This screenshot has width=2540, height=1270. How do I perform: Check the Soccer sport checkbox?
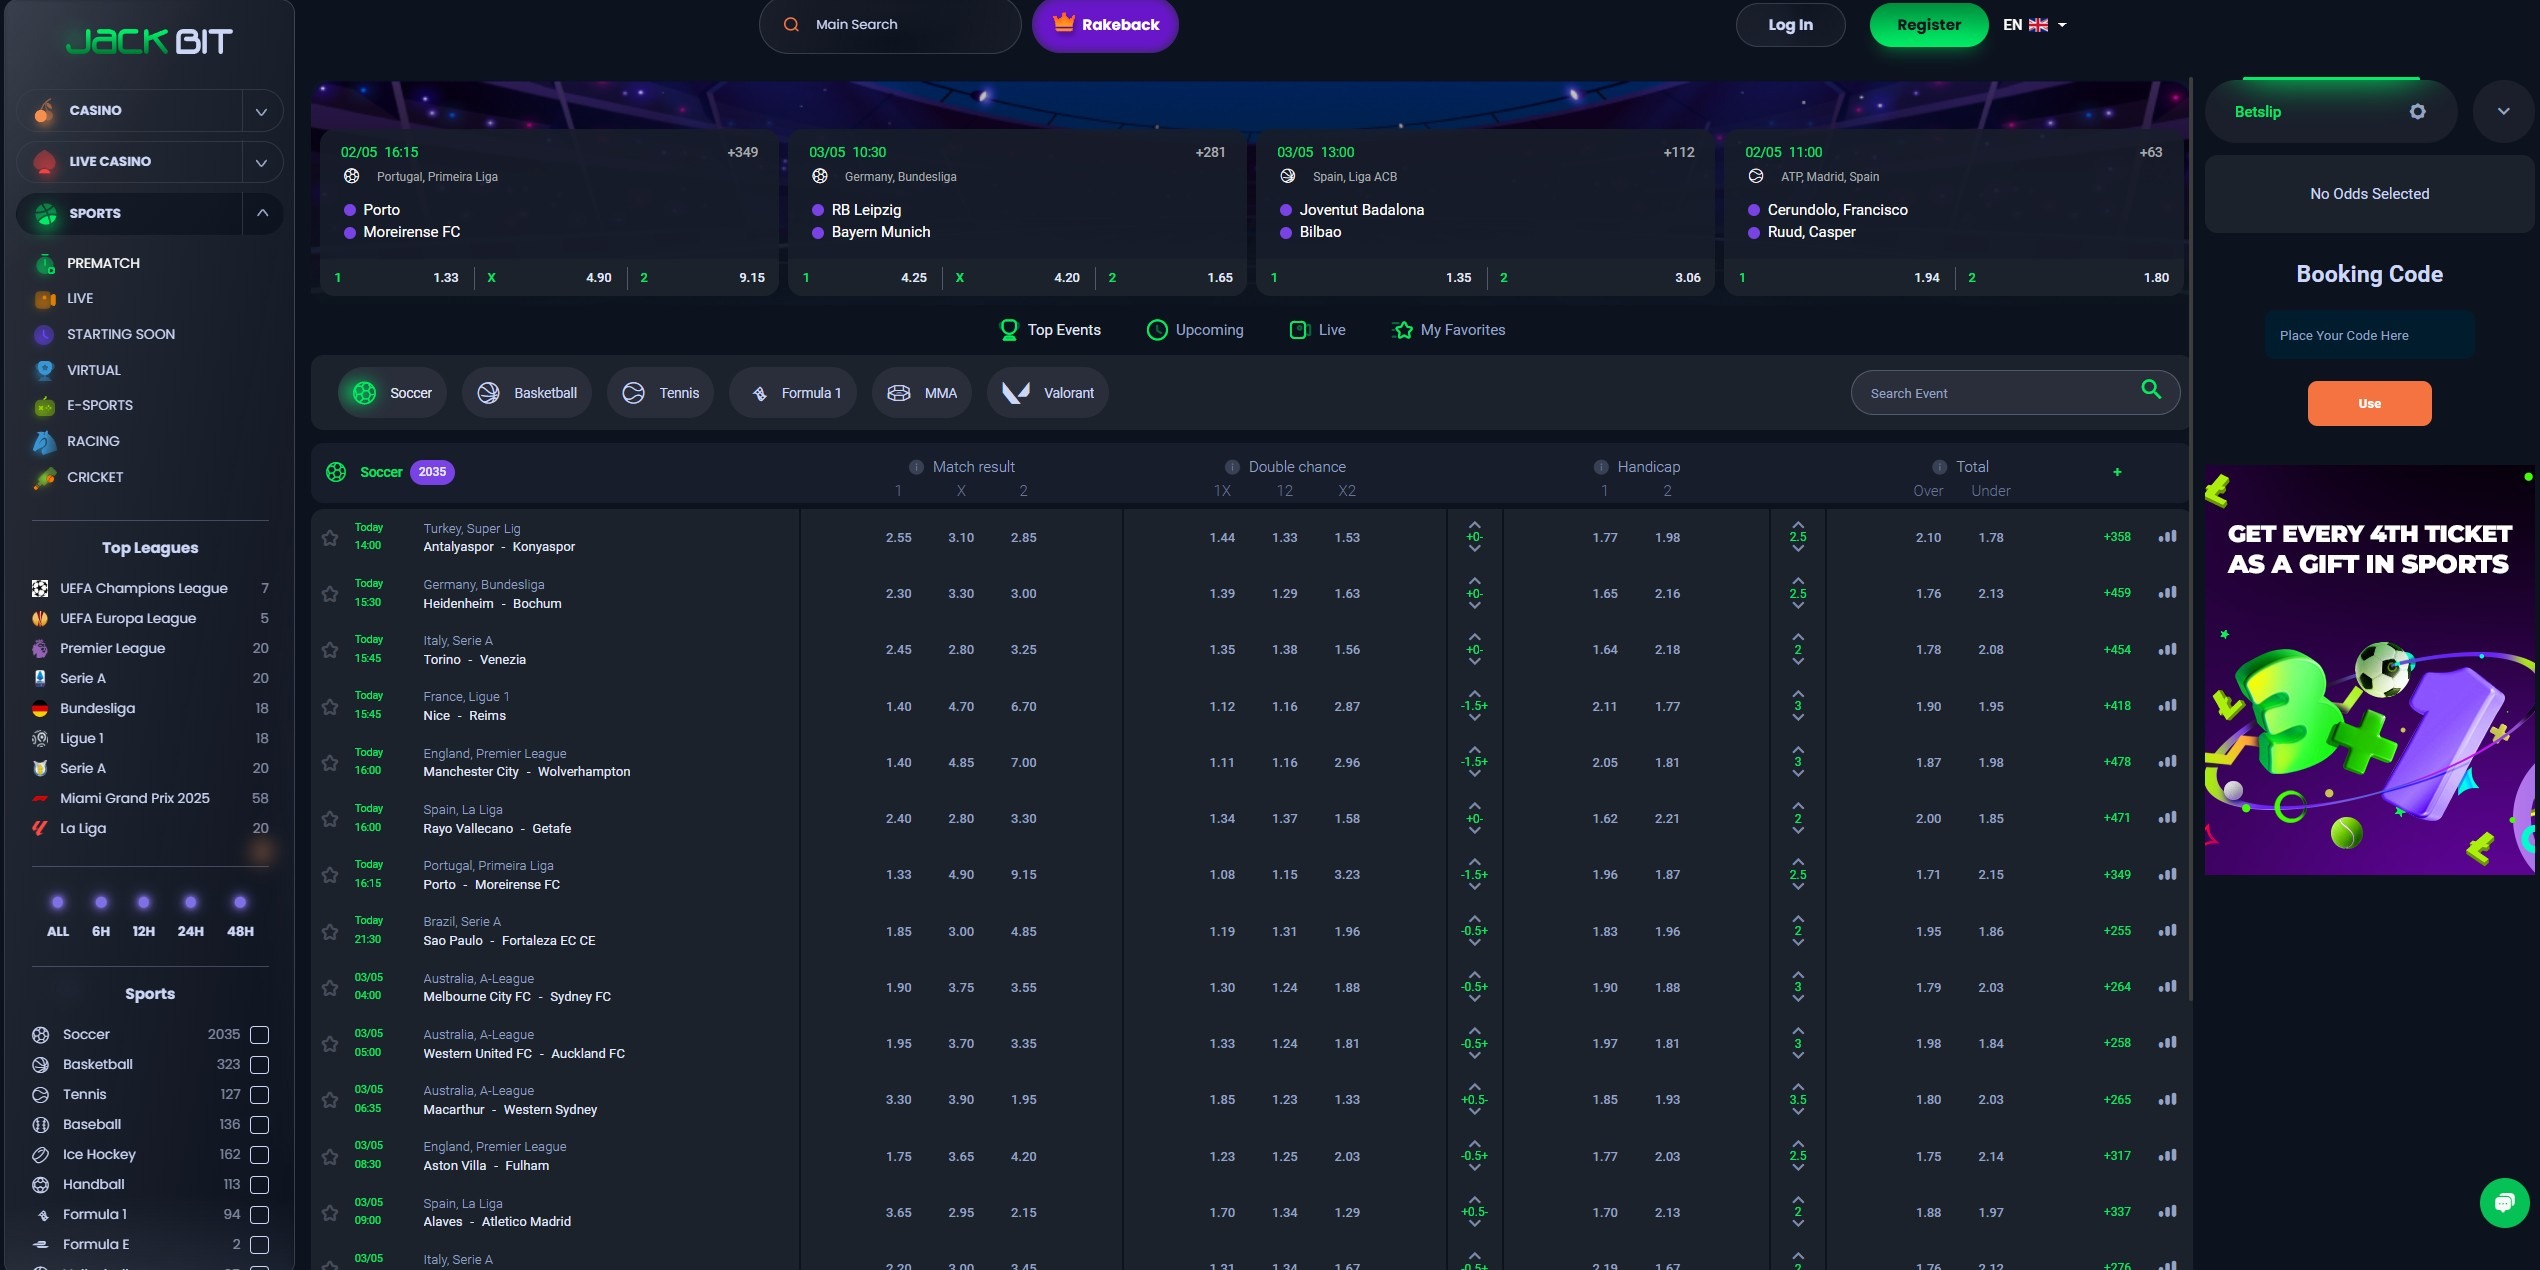(260, 1035)
